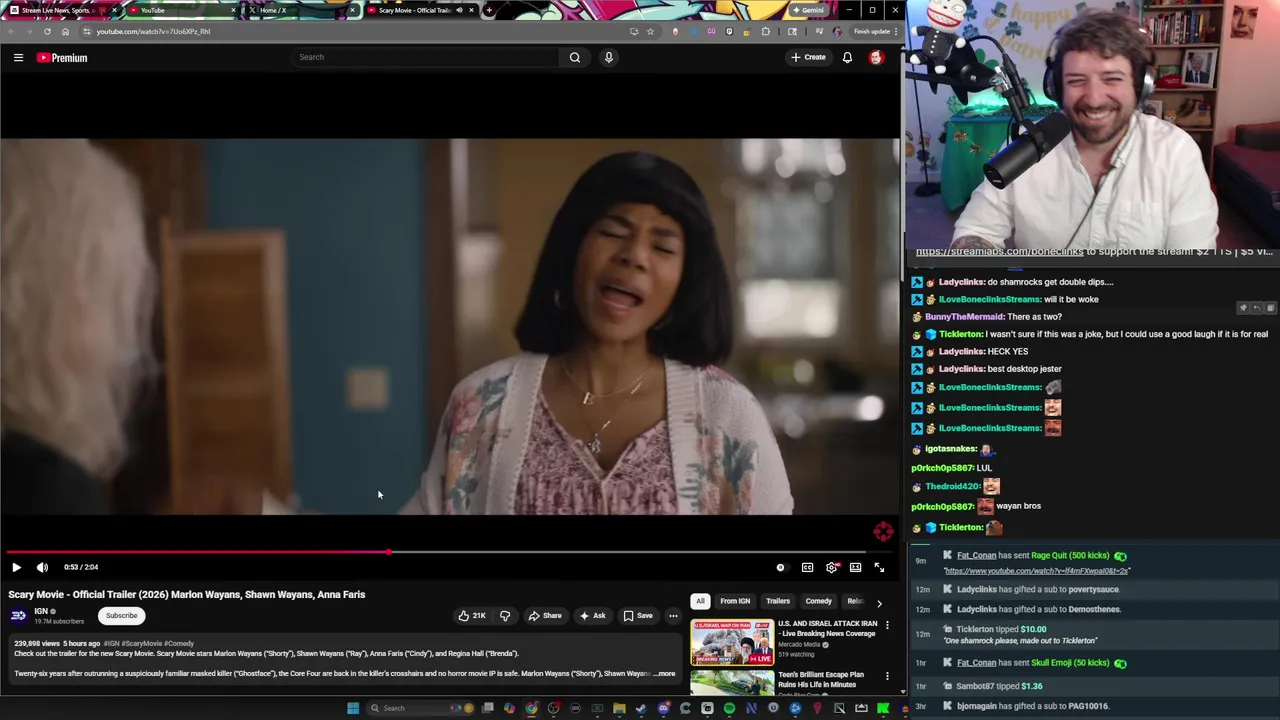1280x720 pixels.
Task: Mute the Scary Movie tab audio icon
Action: [x=459, y=10]
